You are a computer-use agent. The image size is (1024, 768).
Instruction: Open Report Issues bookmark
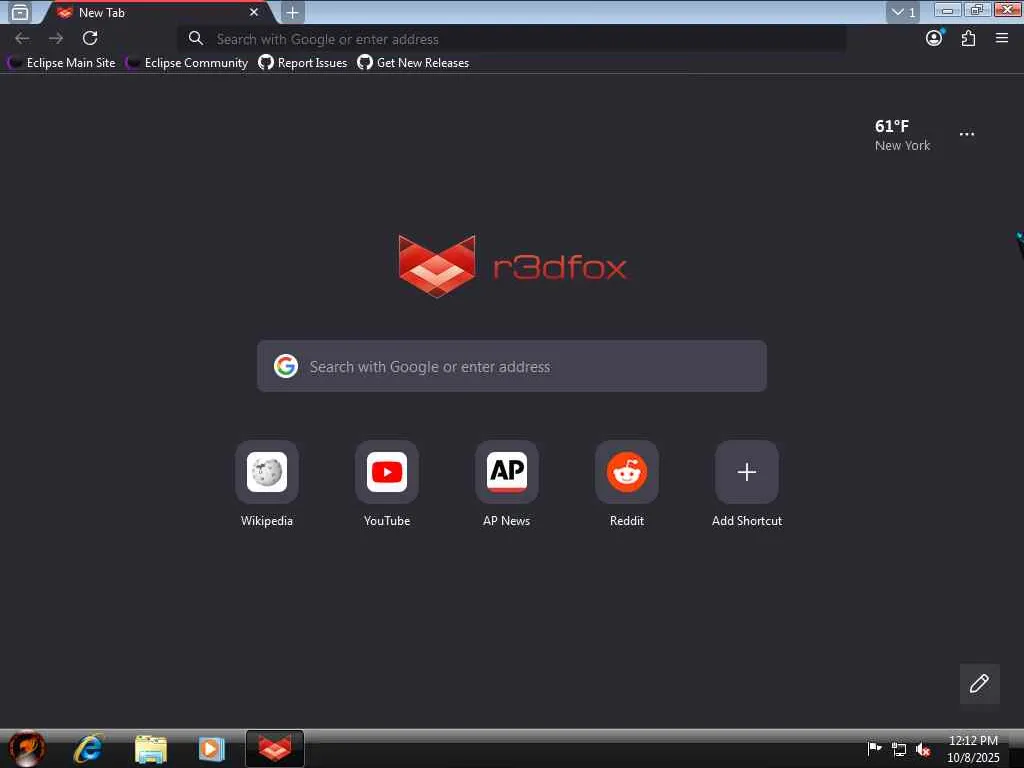(302, 63)
